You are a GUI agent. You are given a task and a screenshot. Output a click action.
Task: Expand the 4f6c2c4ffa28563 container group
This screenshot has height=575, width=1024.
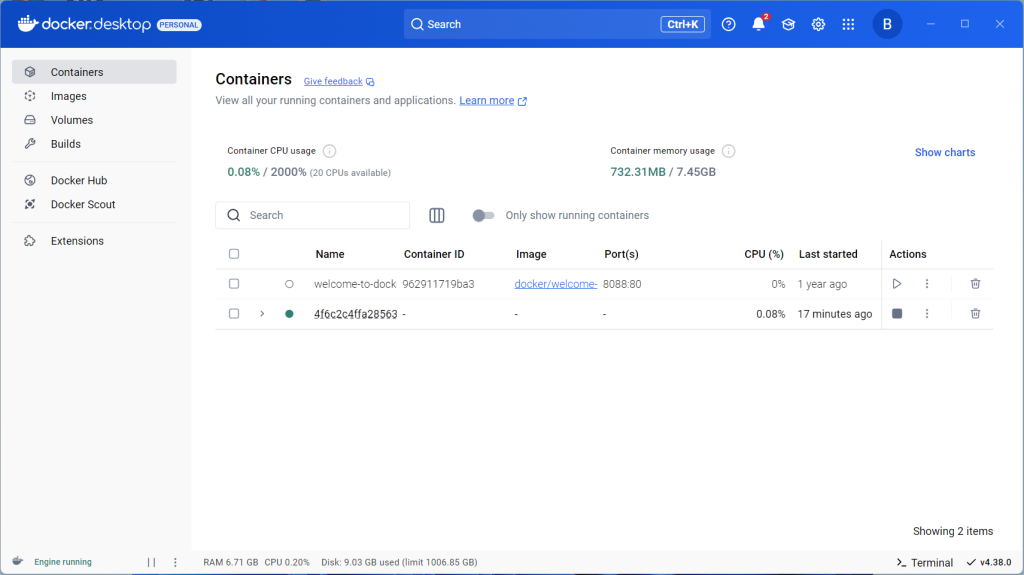click(262, 314)
